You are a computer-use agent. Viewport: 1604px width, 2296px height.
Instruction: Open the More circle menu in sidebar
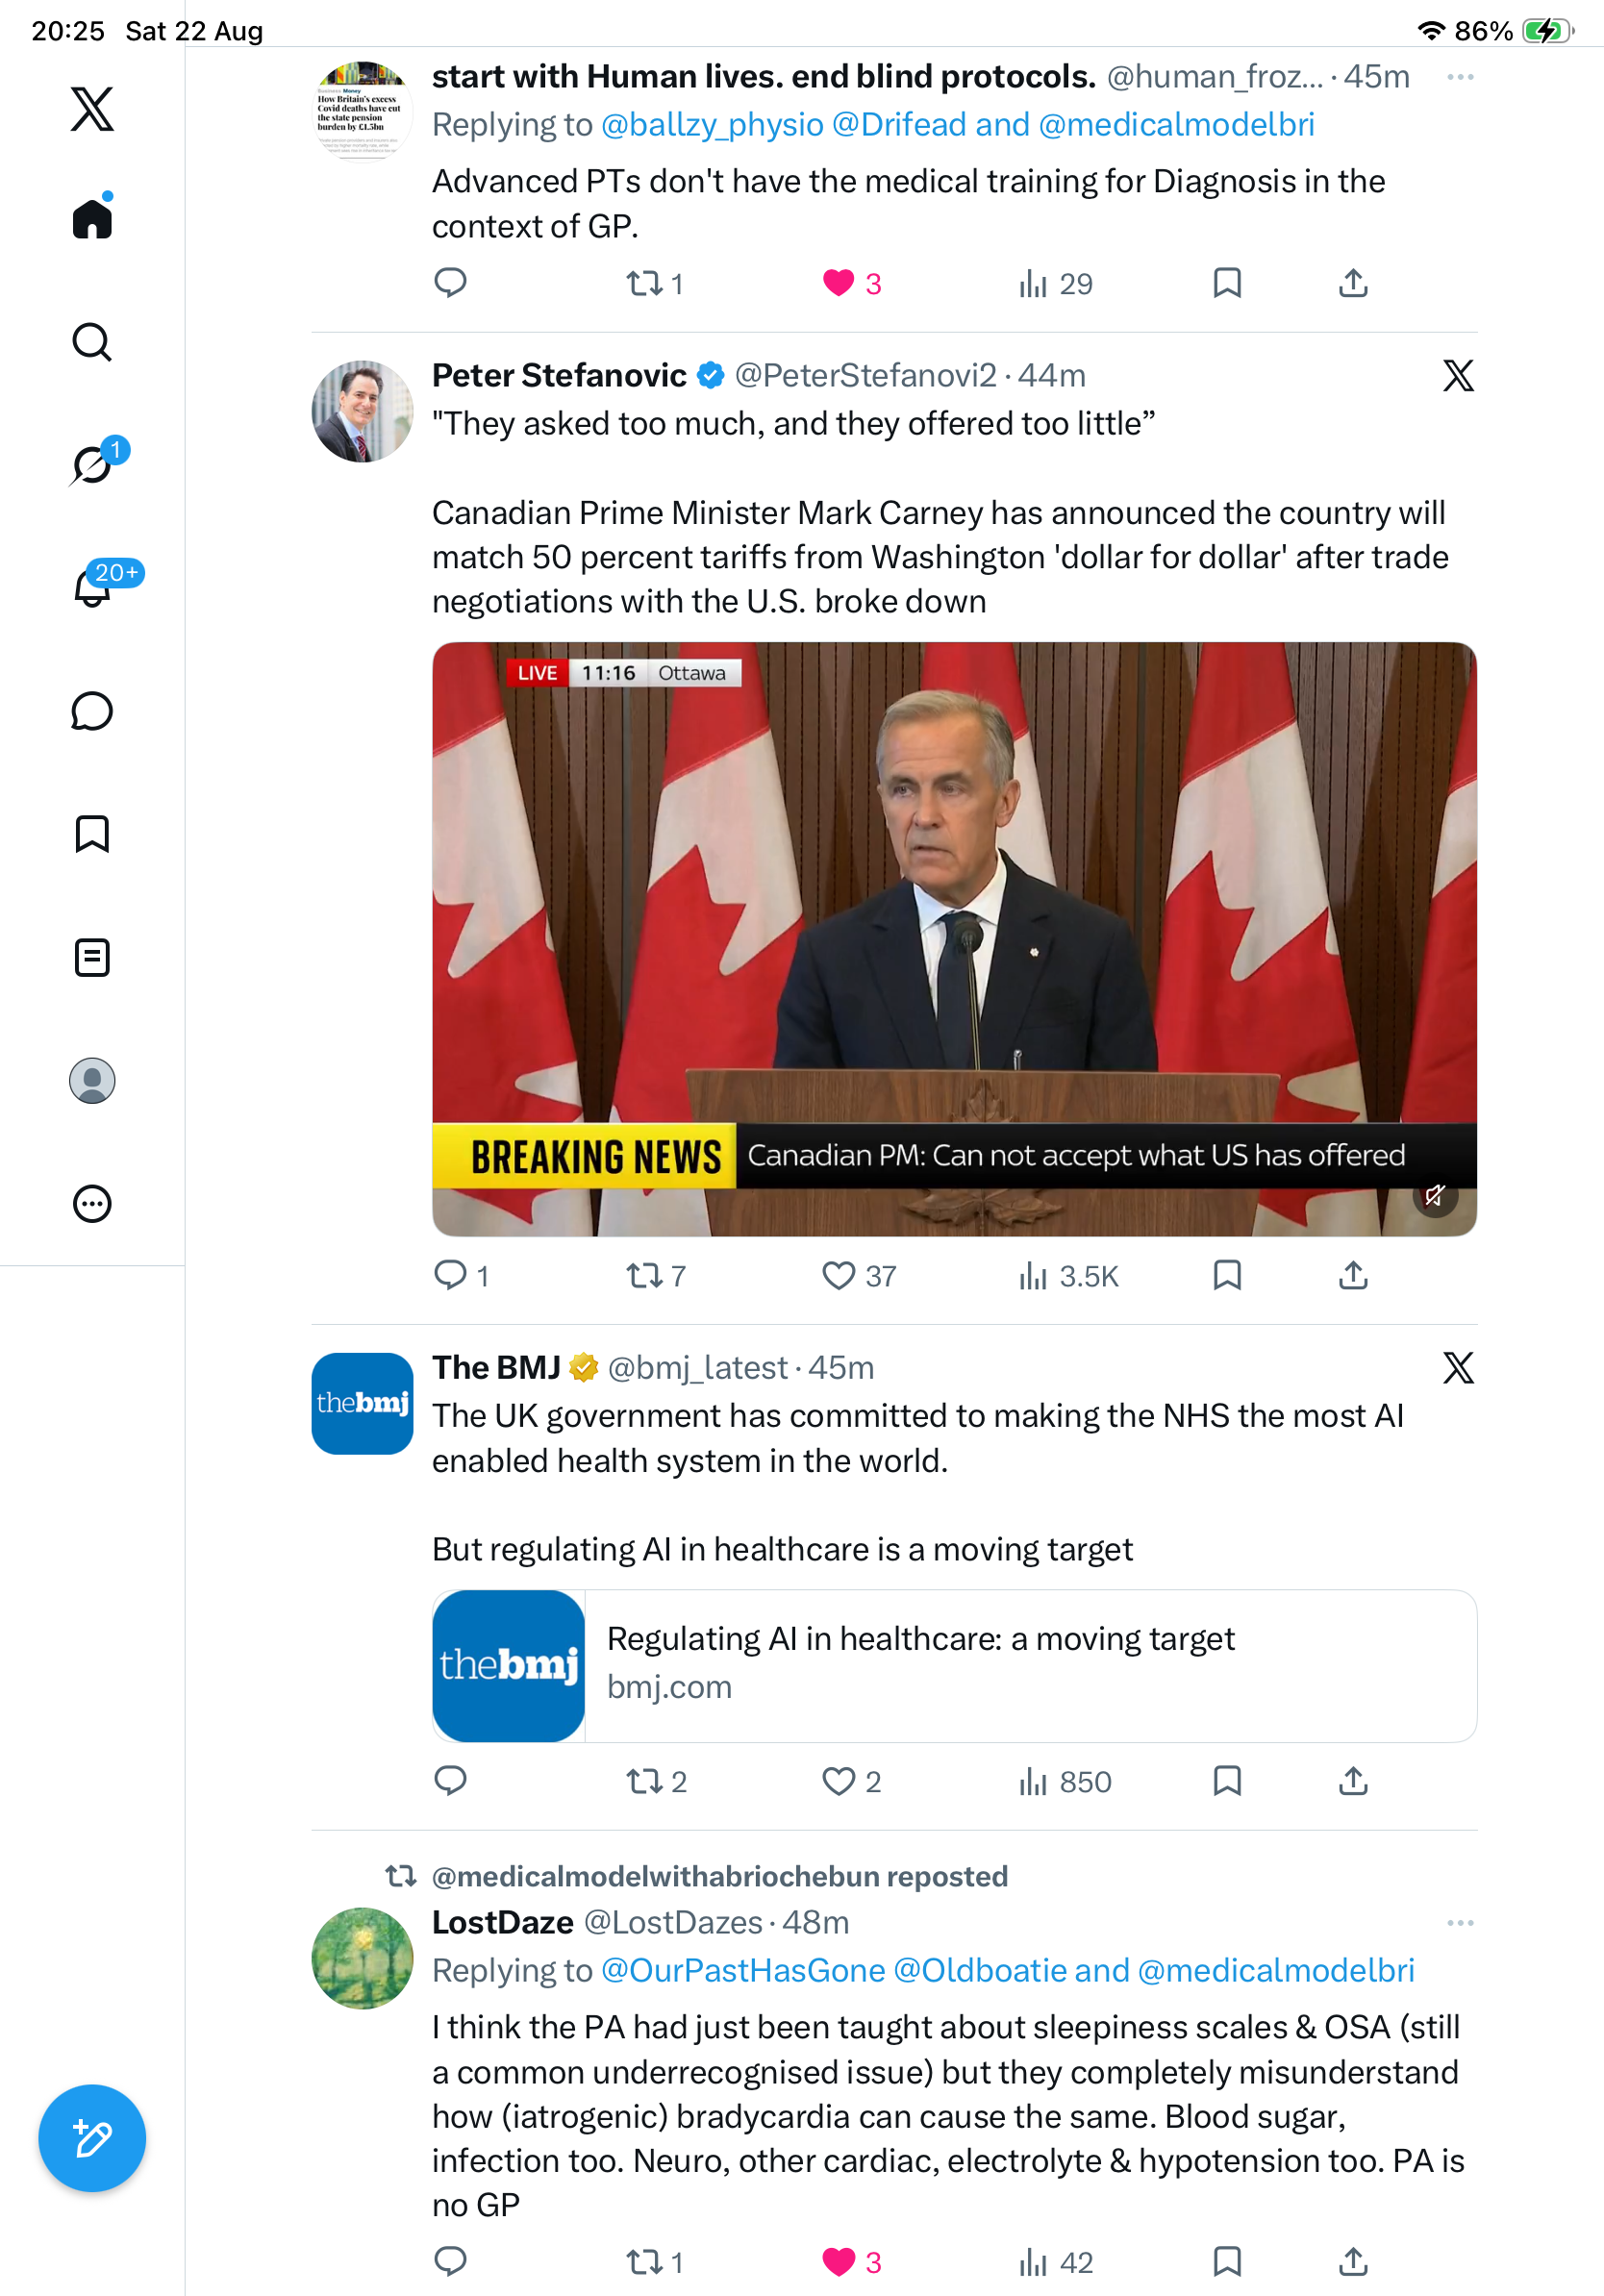tap(92, 1204)
